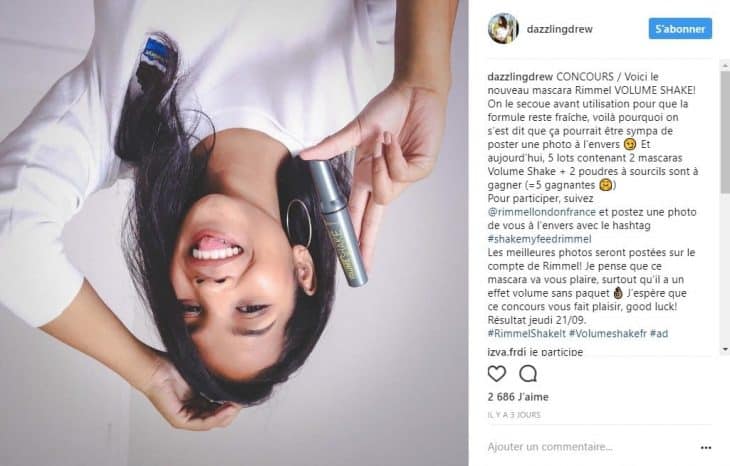This screenshot has height=466, width=730.
Task: Follow the account with the S'abonner button
Action: pos(680,28)
